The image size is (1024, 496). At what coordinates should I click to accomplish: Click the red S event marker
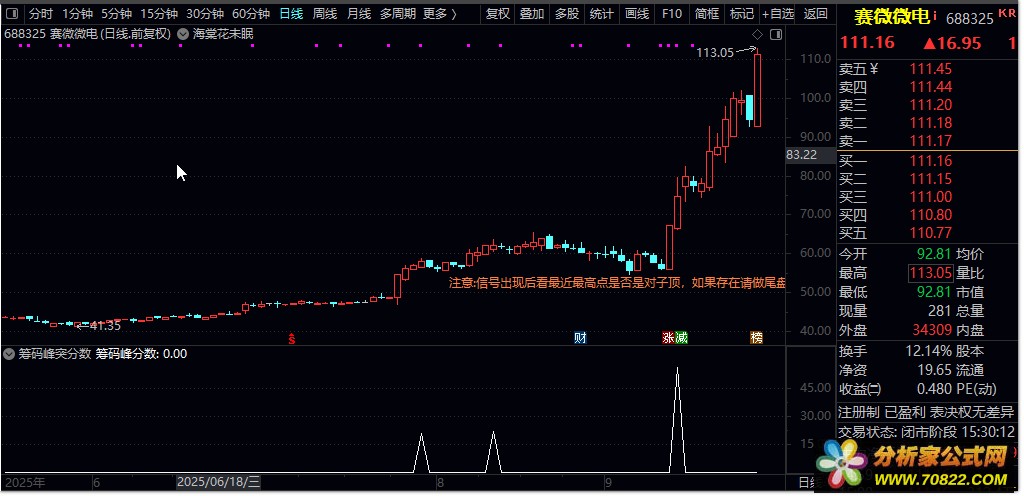click(x=292, y=338)
